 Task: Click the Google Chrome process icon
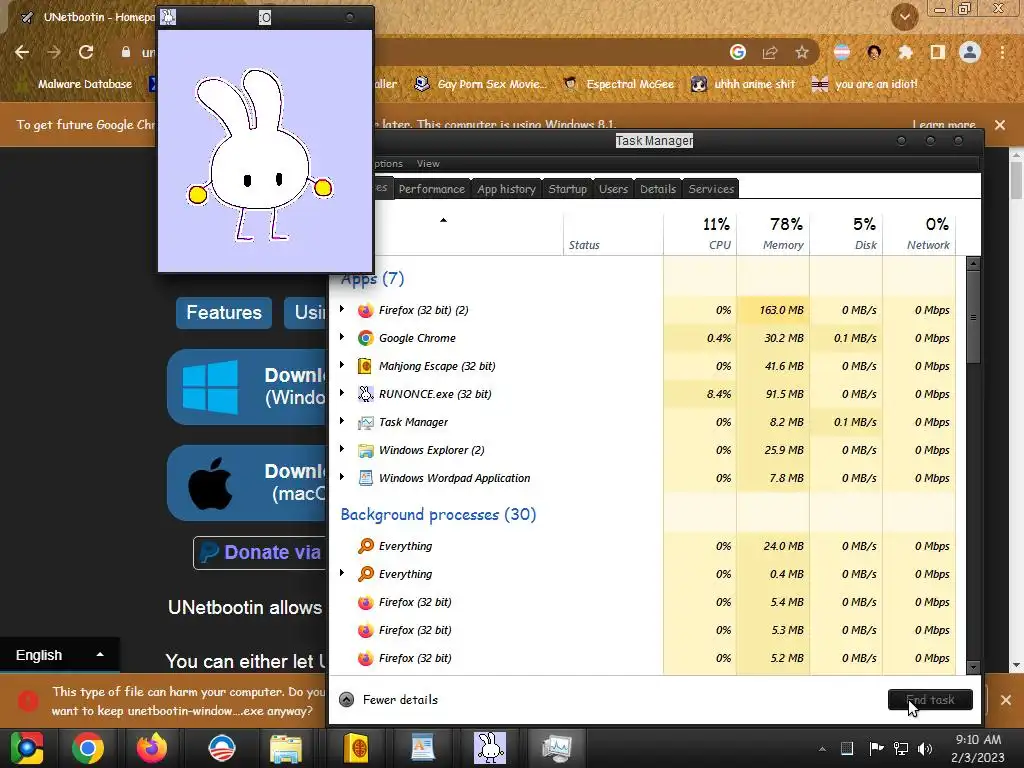(x=366, y=338)
